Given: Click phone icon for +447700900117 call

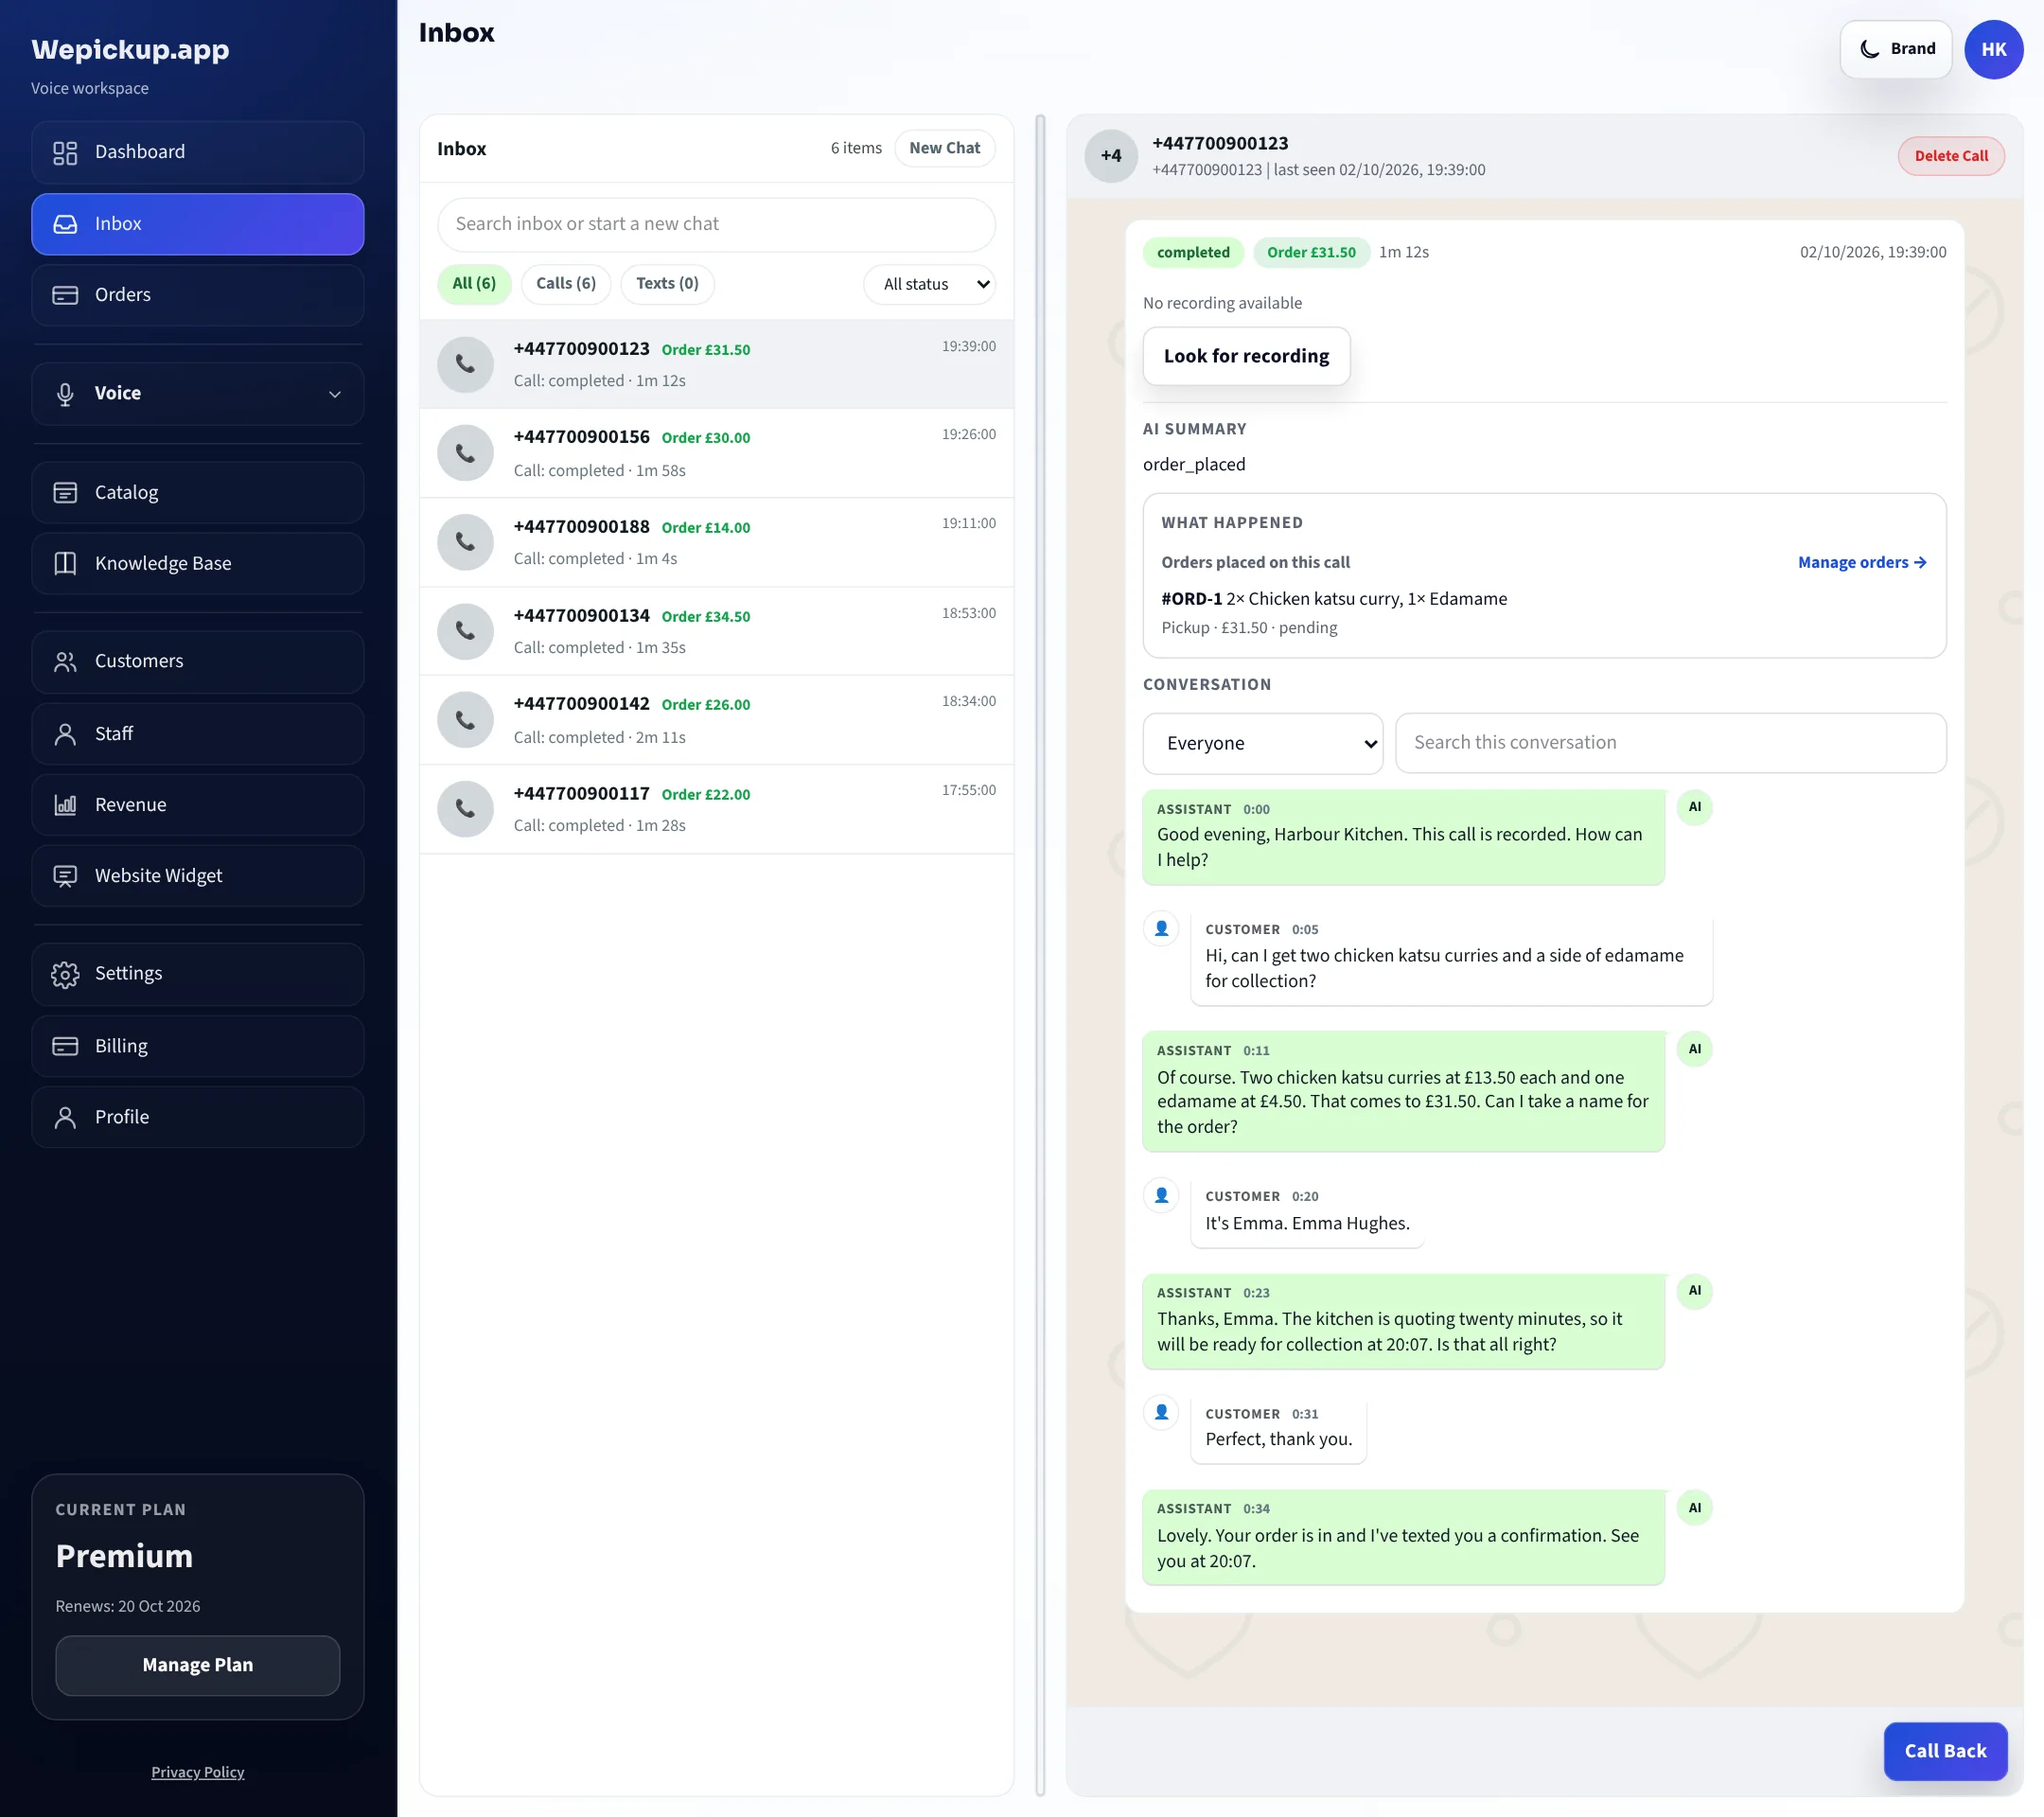Looking at the screenshot, I should point(465,809).
